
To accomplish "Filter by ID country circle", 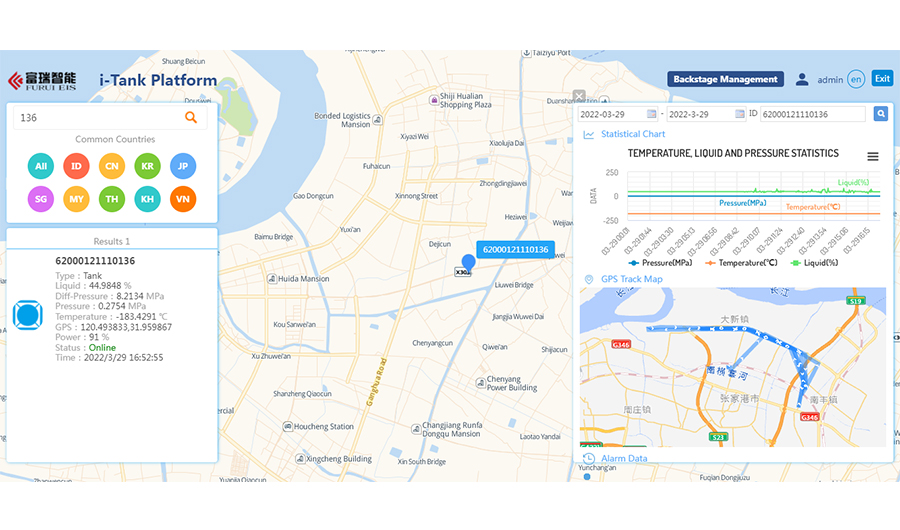I will 76,166.
